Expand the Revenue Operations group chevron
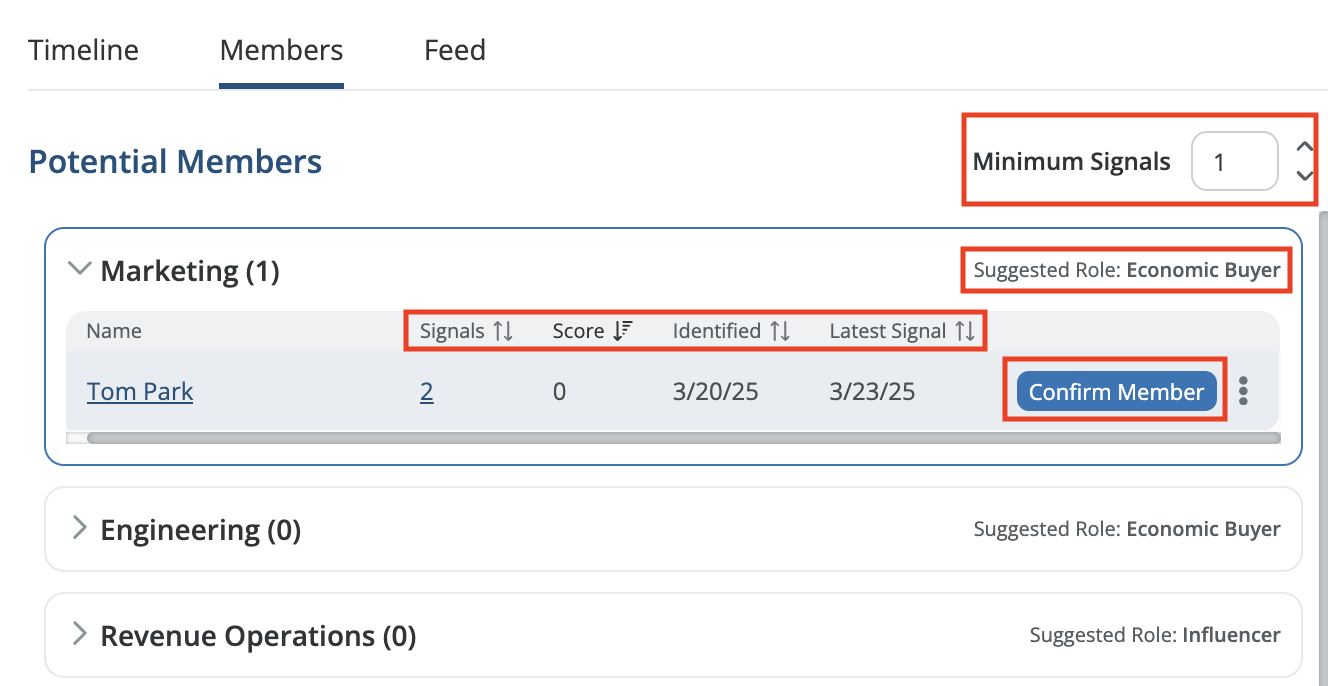Image resolution: width=1328 pixels, height=686 pixels. point(79,634)
